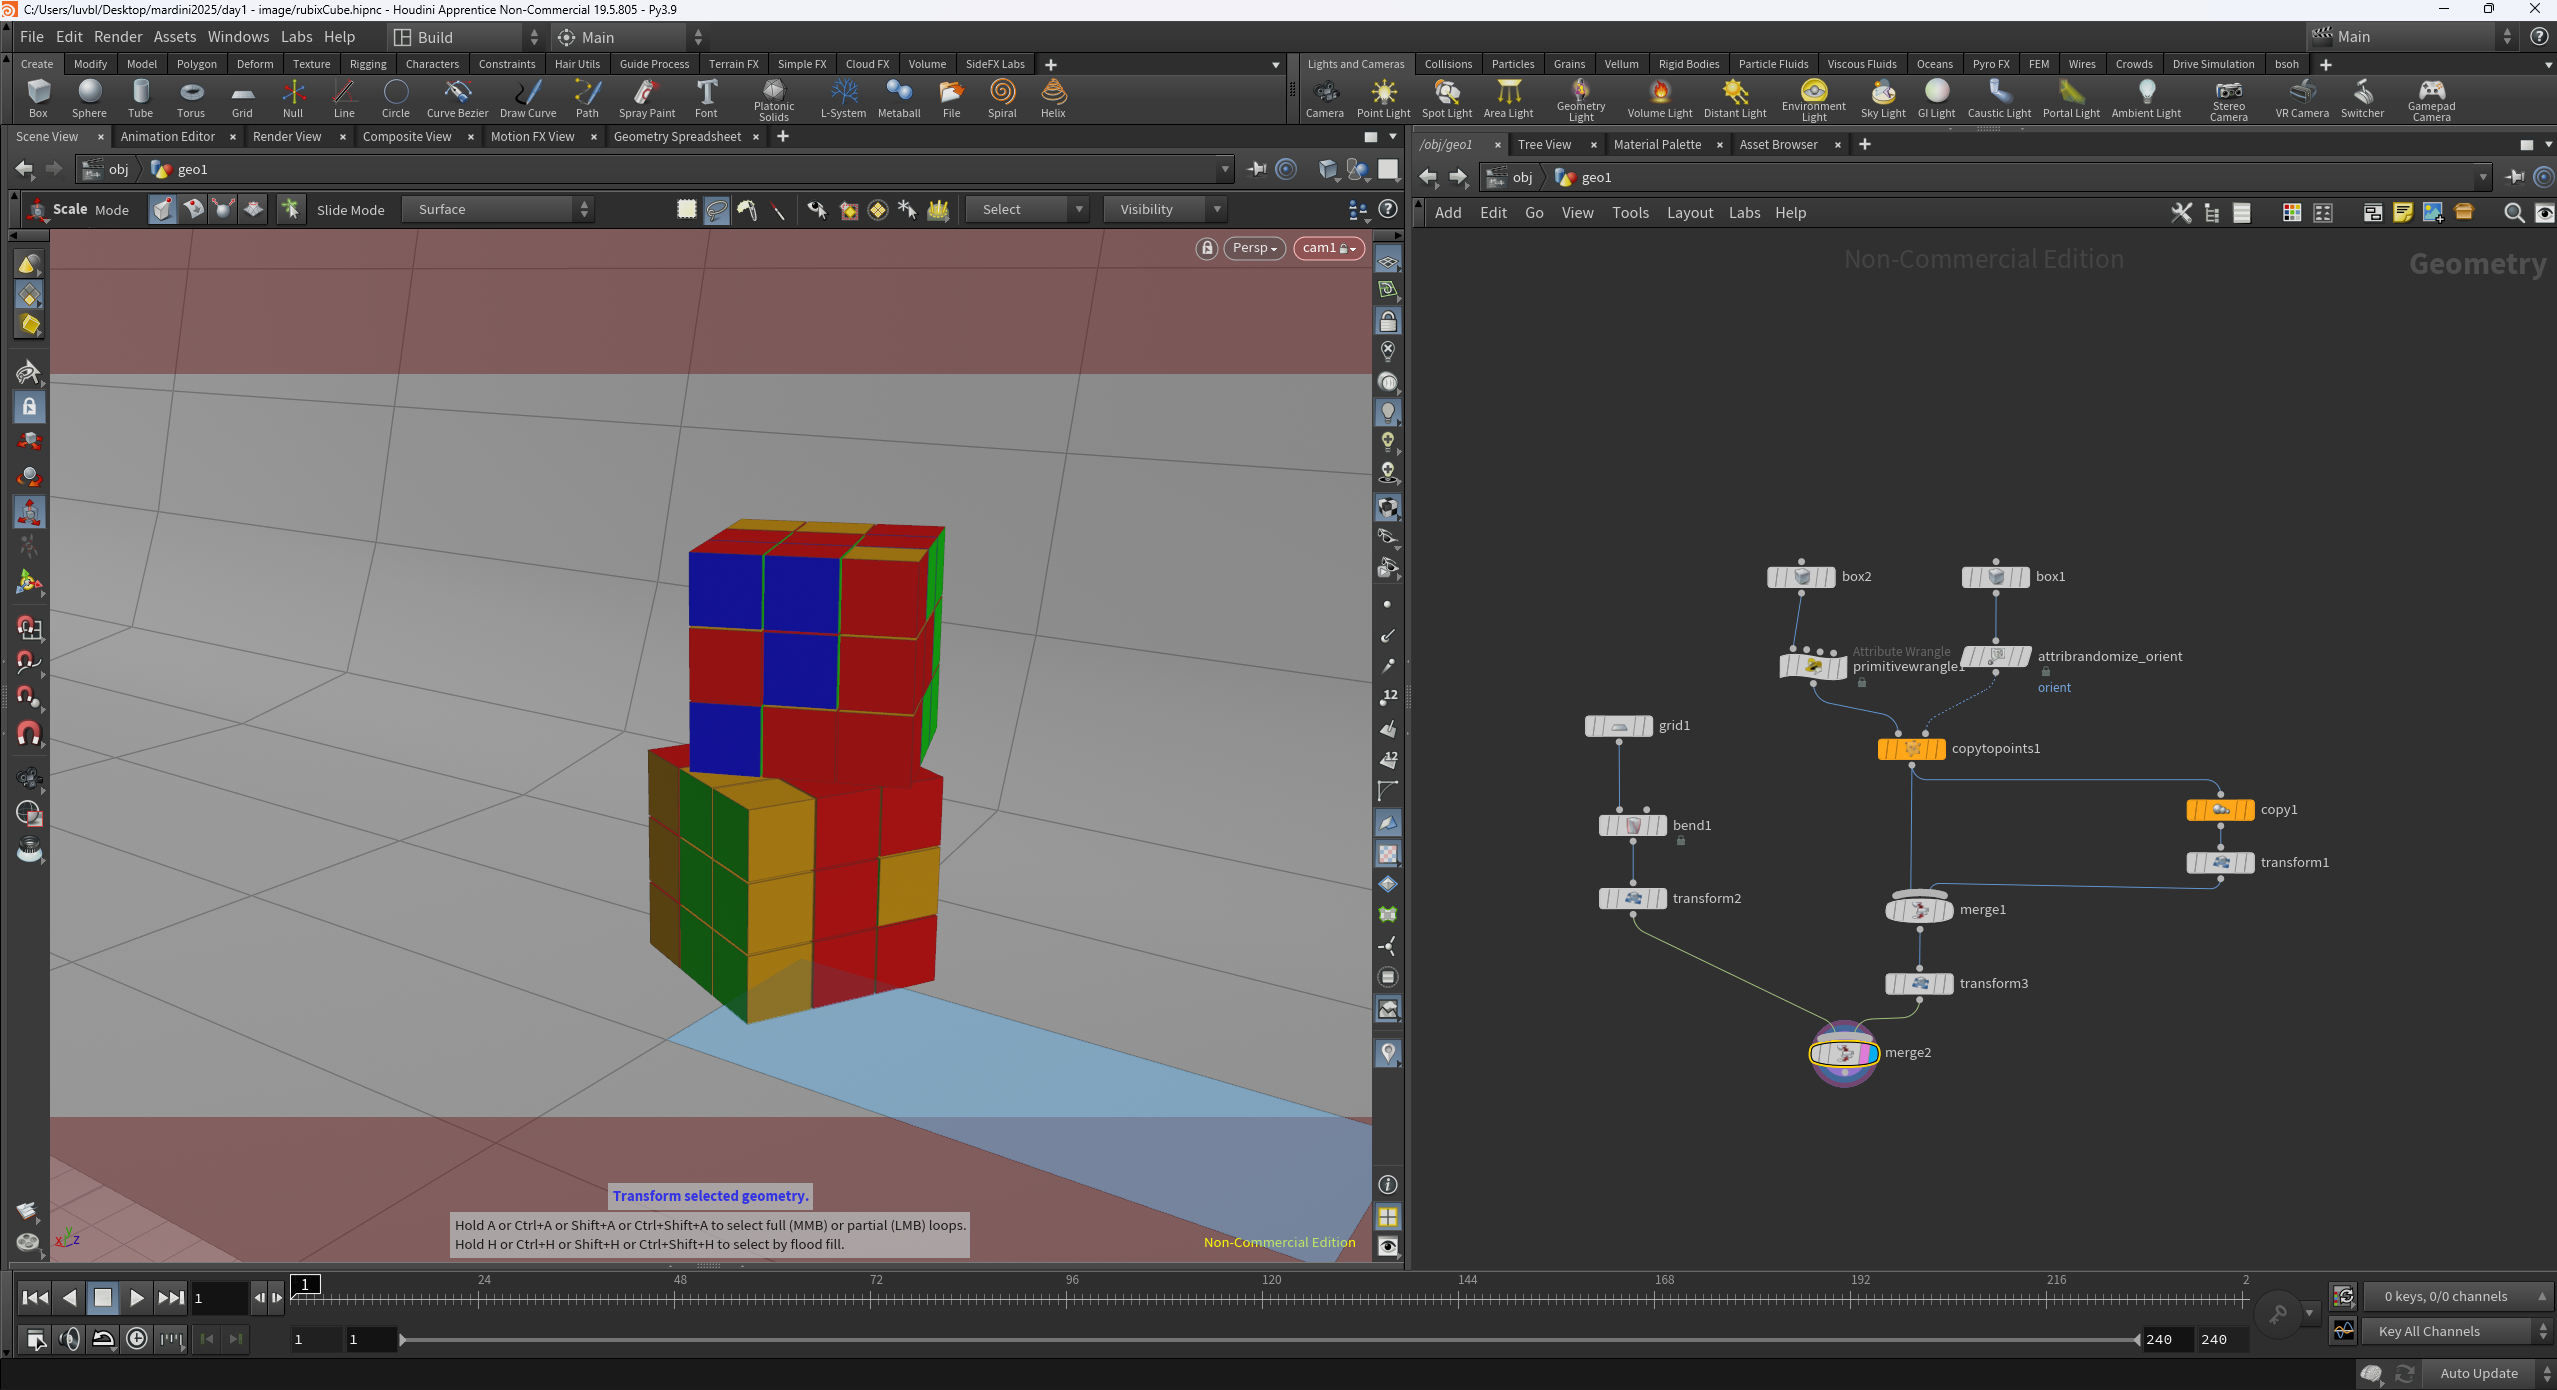This screenshot has width=2557, height=1390.
Task: Add a VR Camera
Action: tap(2302, 98)
